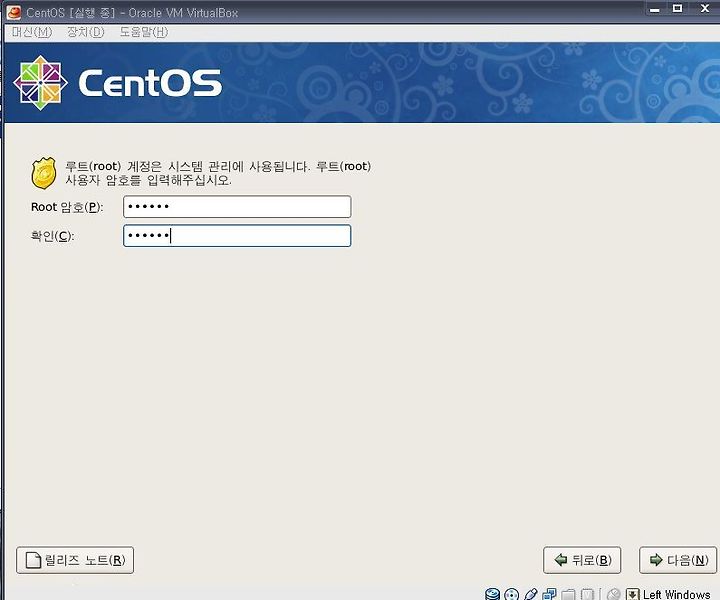Screen dimensions: 720x600
Task: Click the gold root security badge icon
Action: tap(44, 173)
